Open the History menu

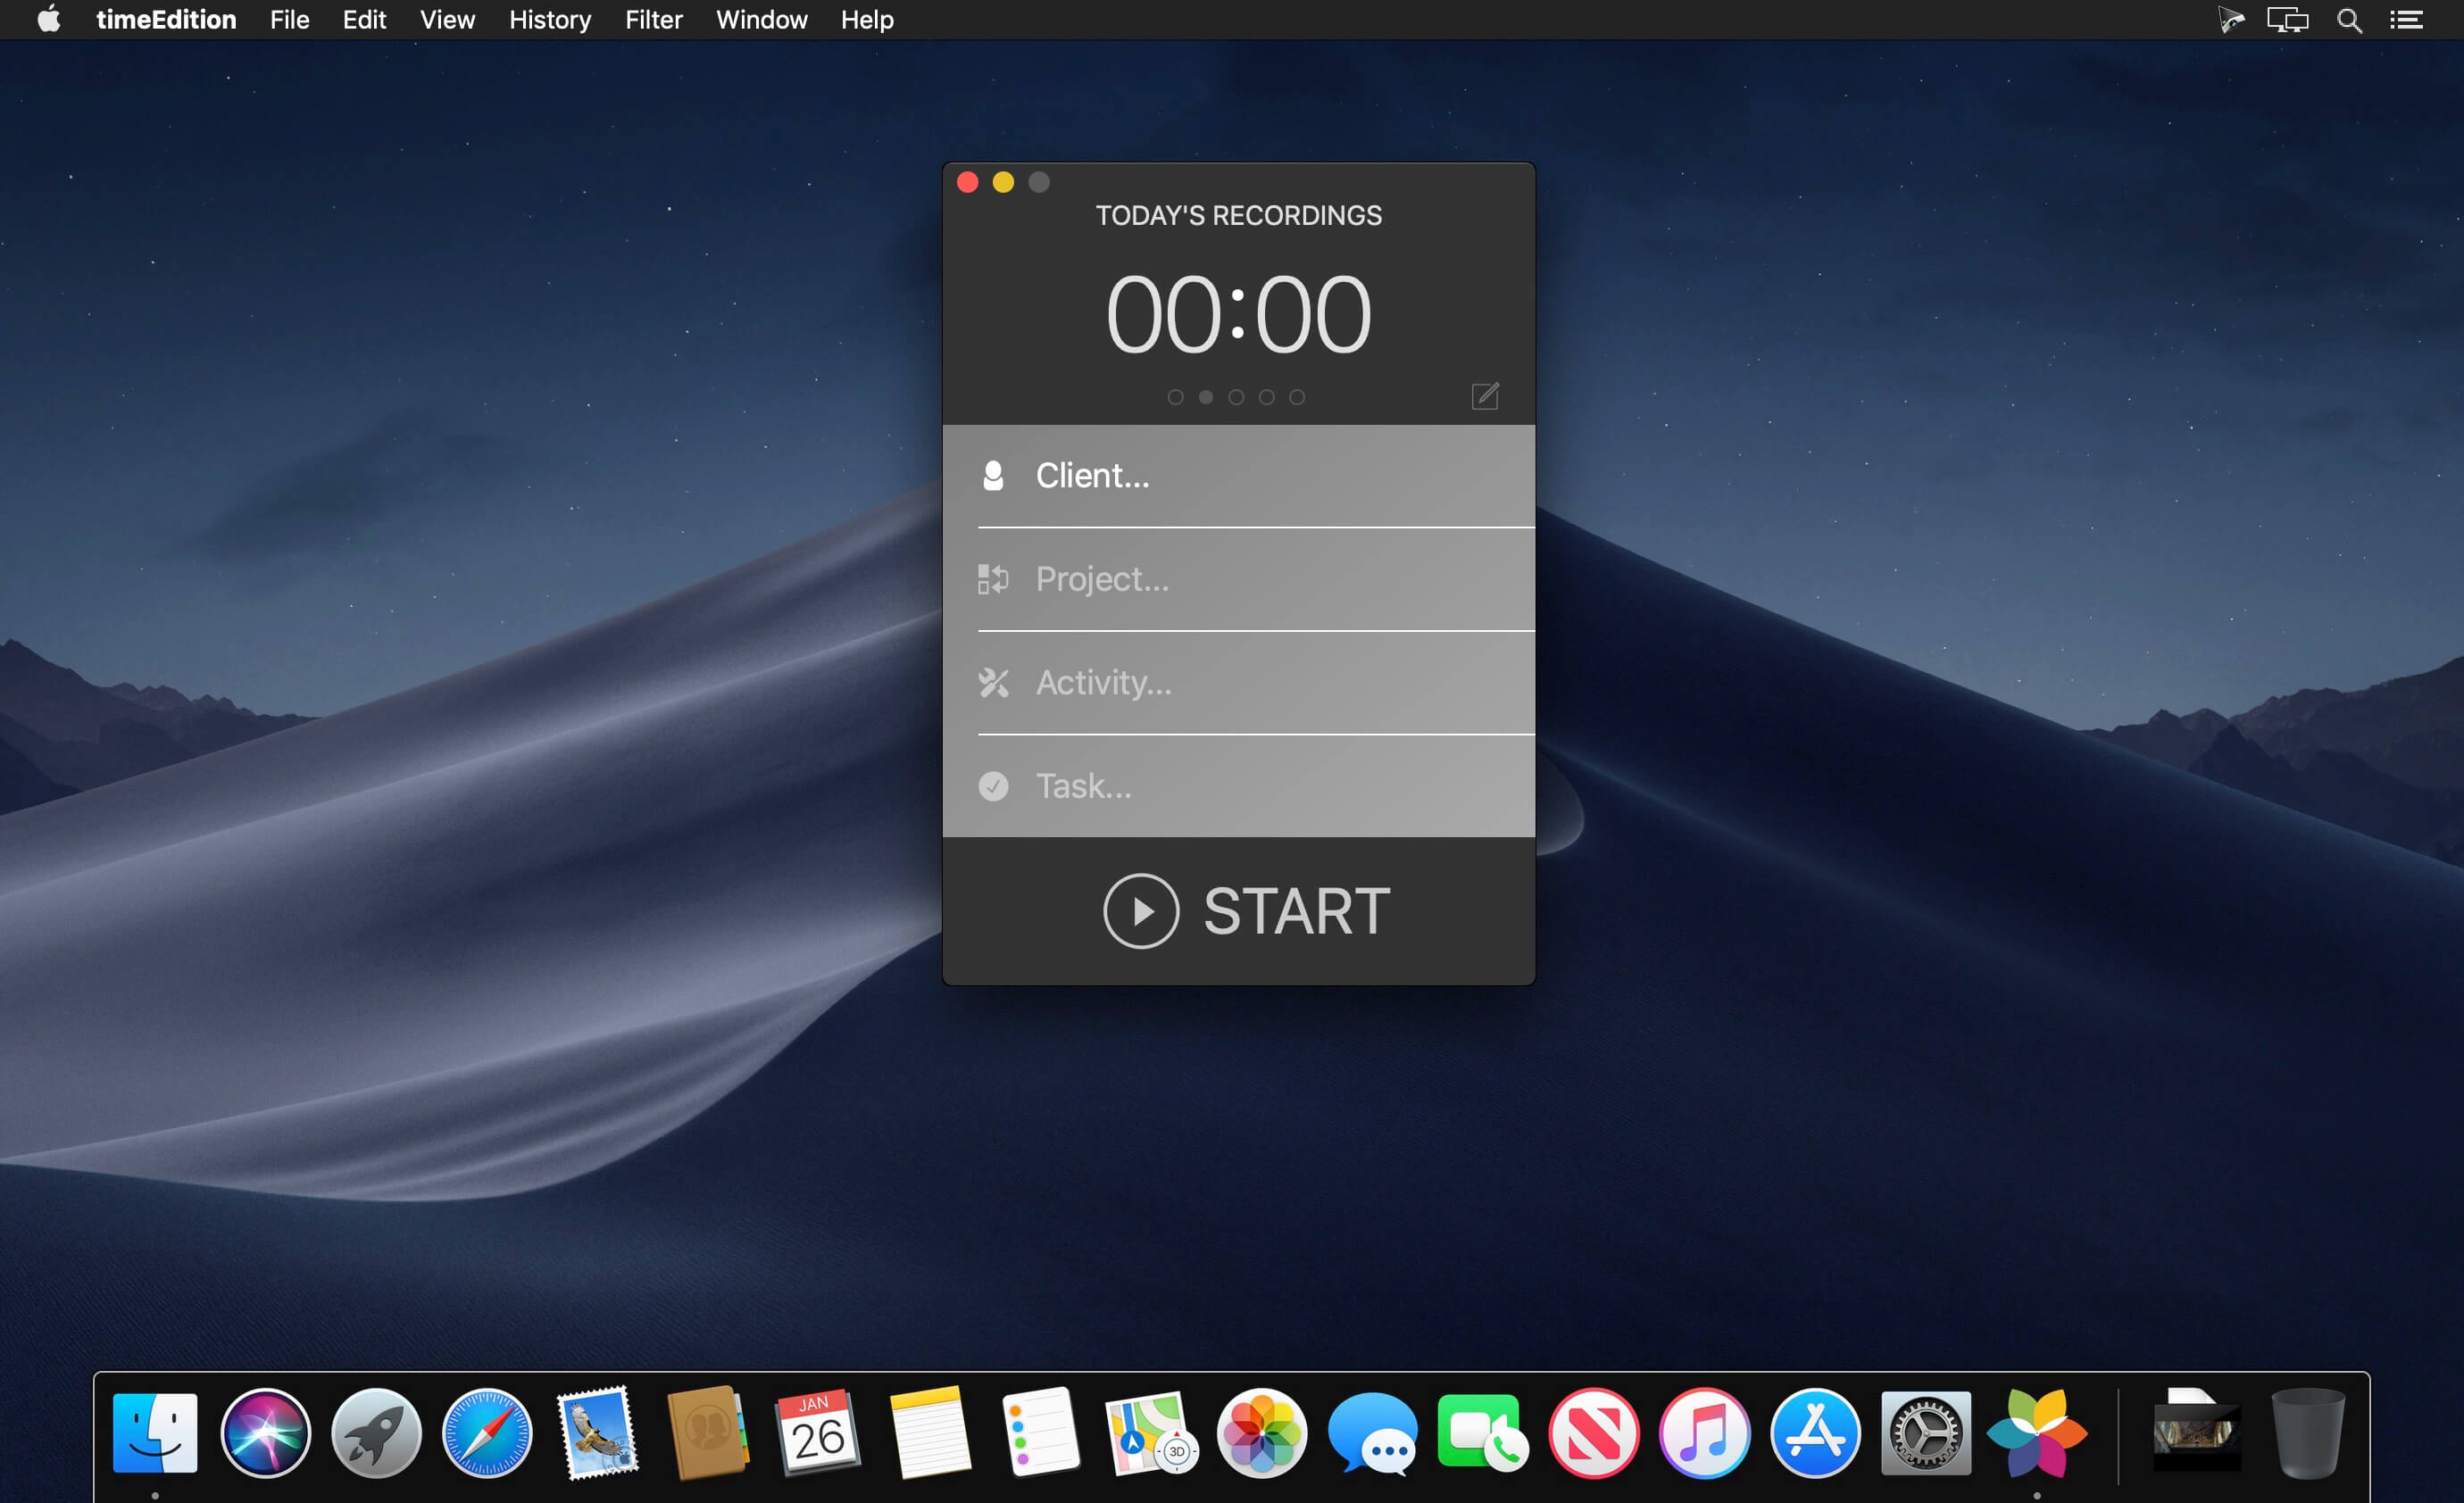tap(549, 20)
